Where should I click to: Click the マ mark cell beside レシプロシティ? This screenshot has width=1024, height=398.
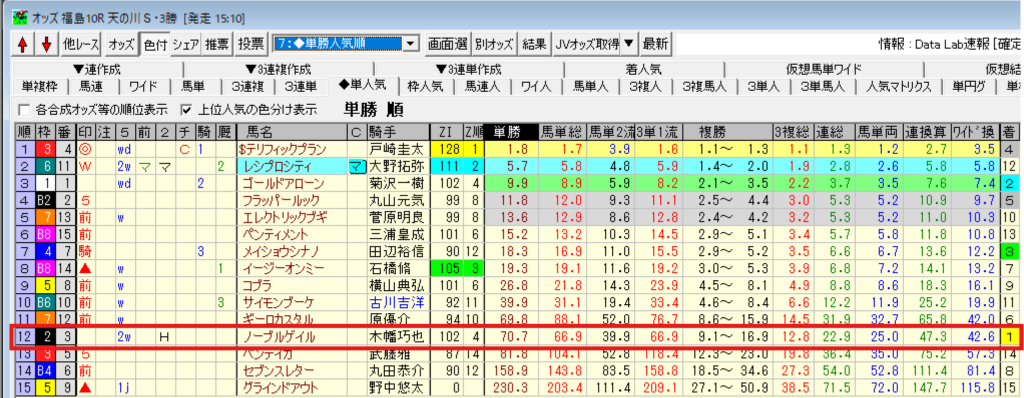tap(356, 167)
